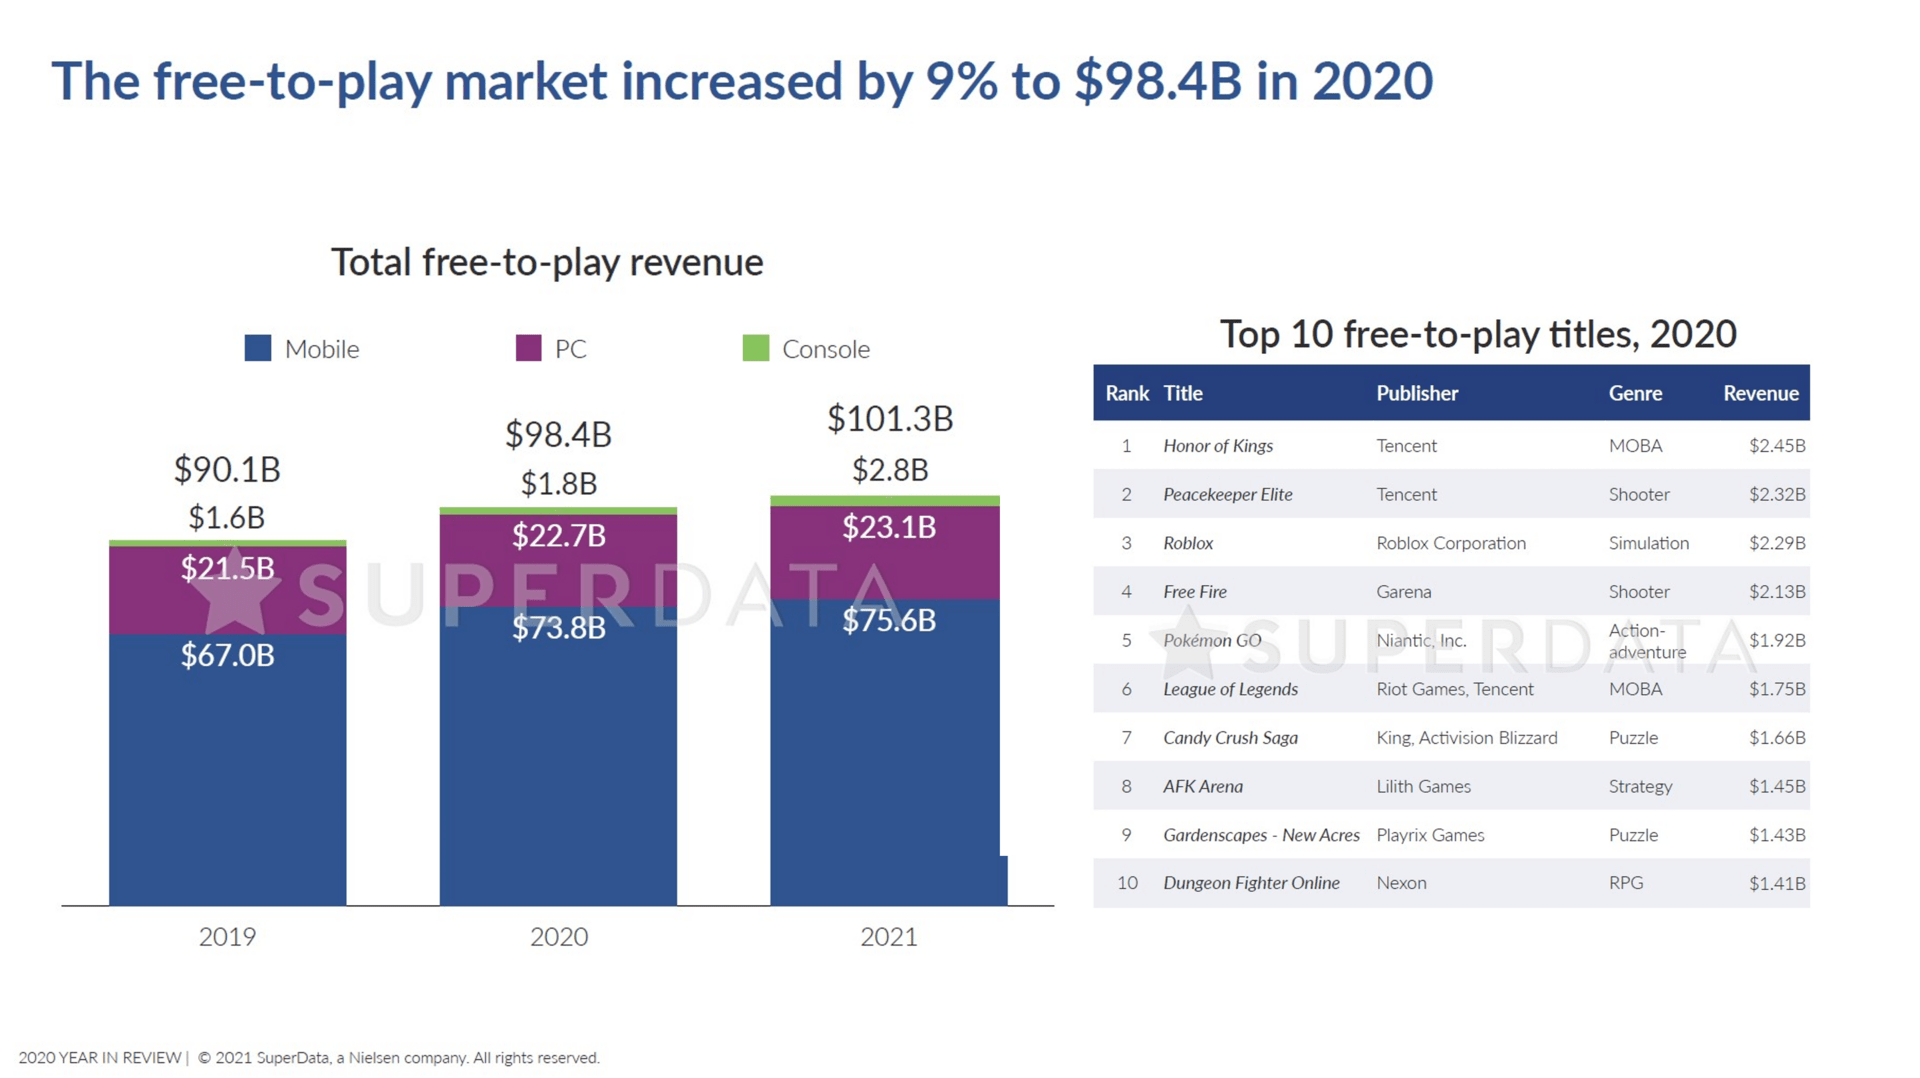
Task: Click the 'Rank' column header
Action: click(1127, 393)
